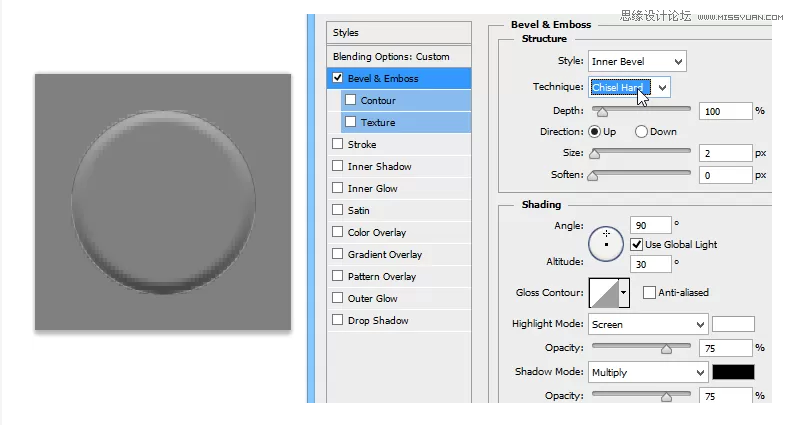Toggle Use Global Light checkbox

click(x=636, y=244)
